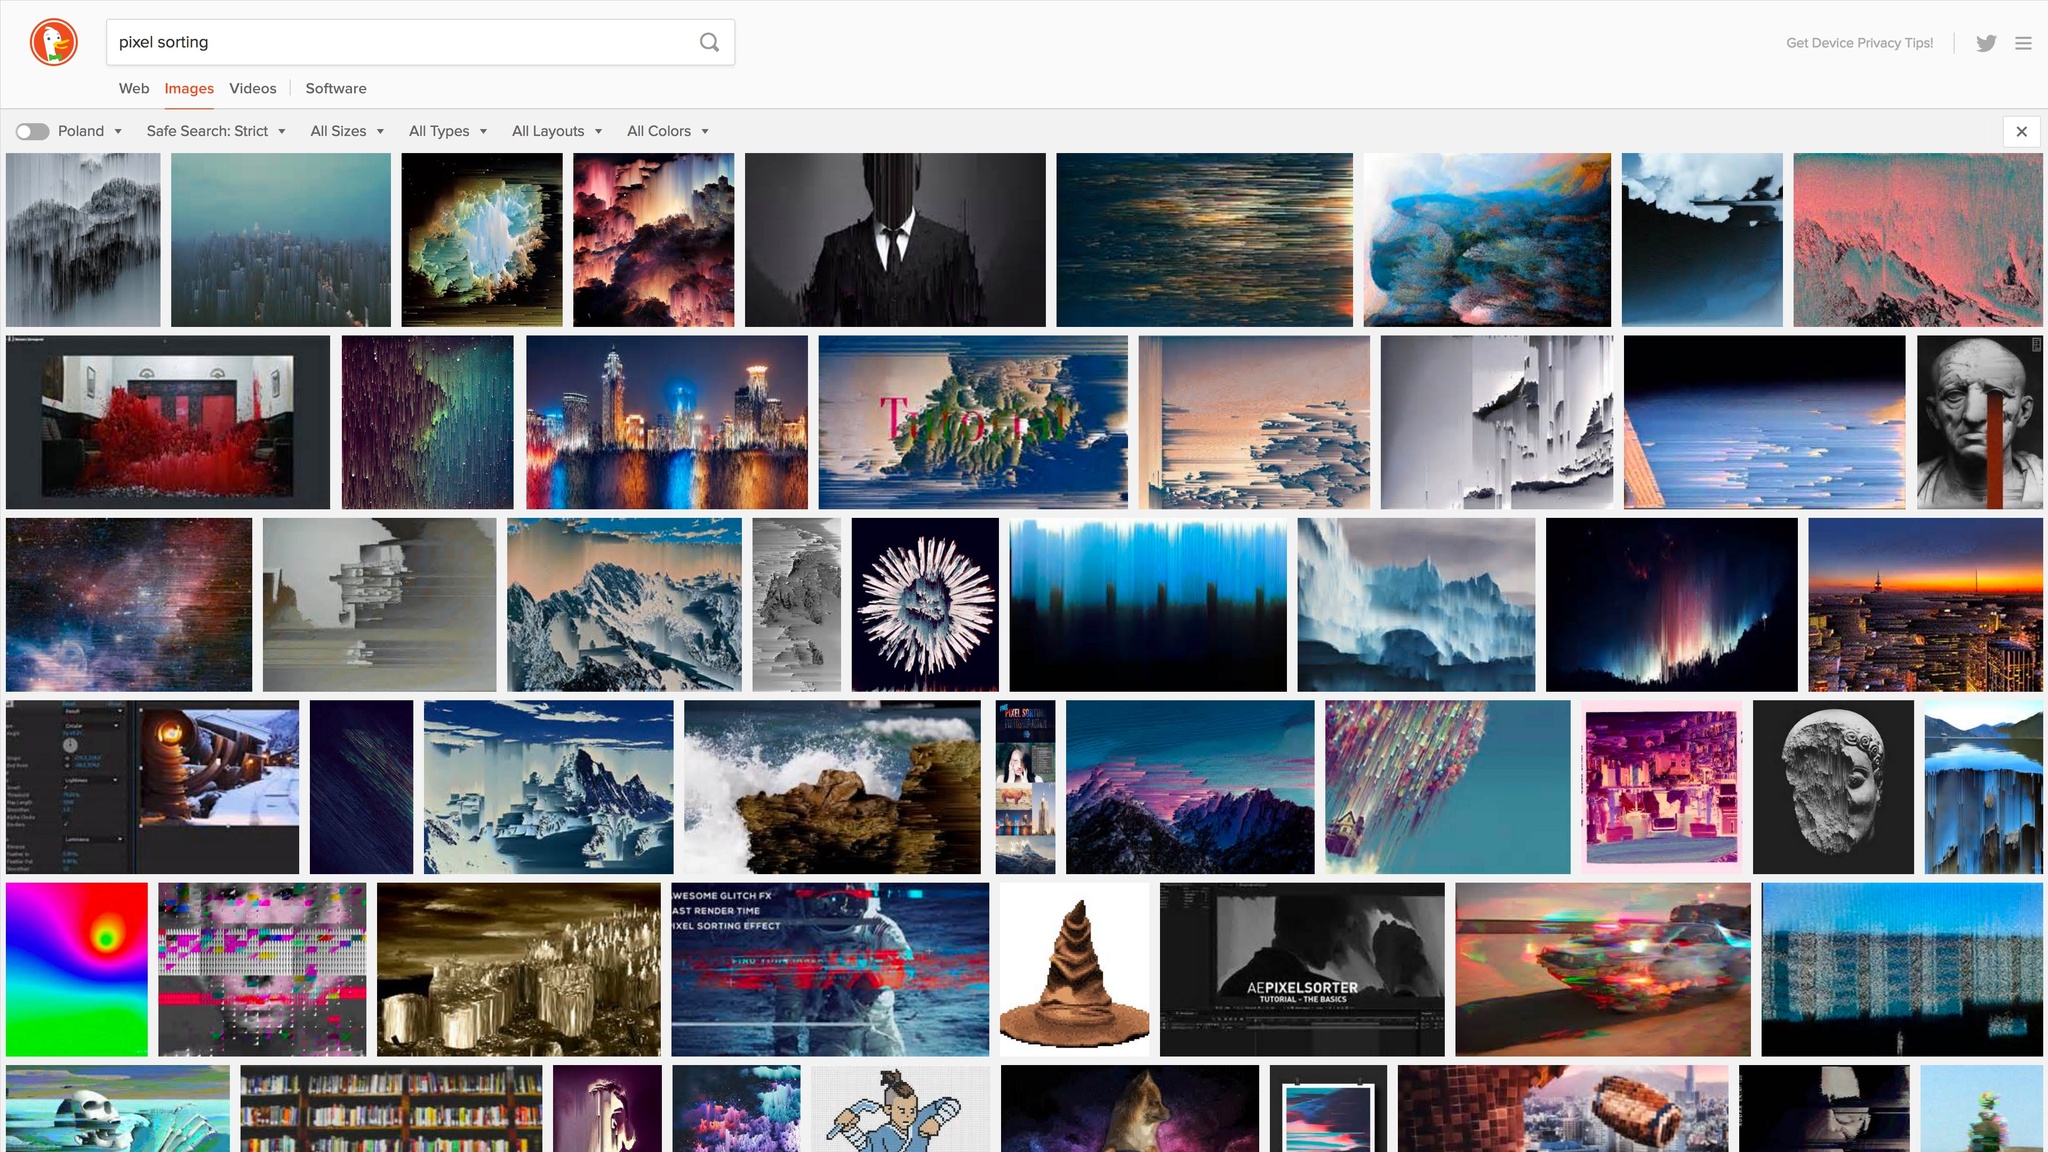Open the brown sorting hat thumbnail
The image size is (2048, 1152).
[x=1075, y=969]
